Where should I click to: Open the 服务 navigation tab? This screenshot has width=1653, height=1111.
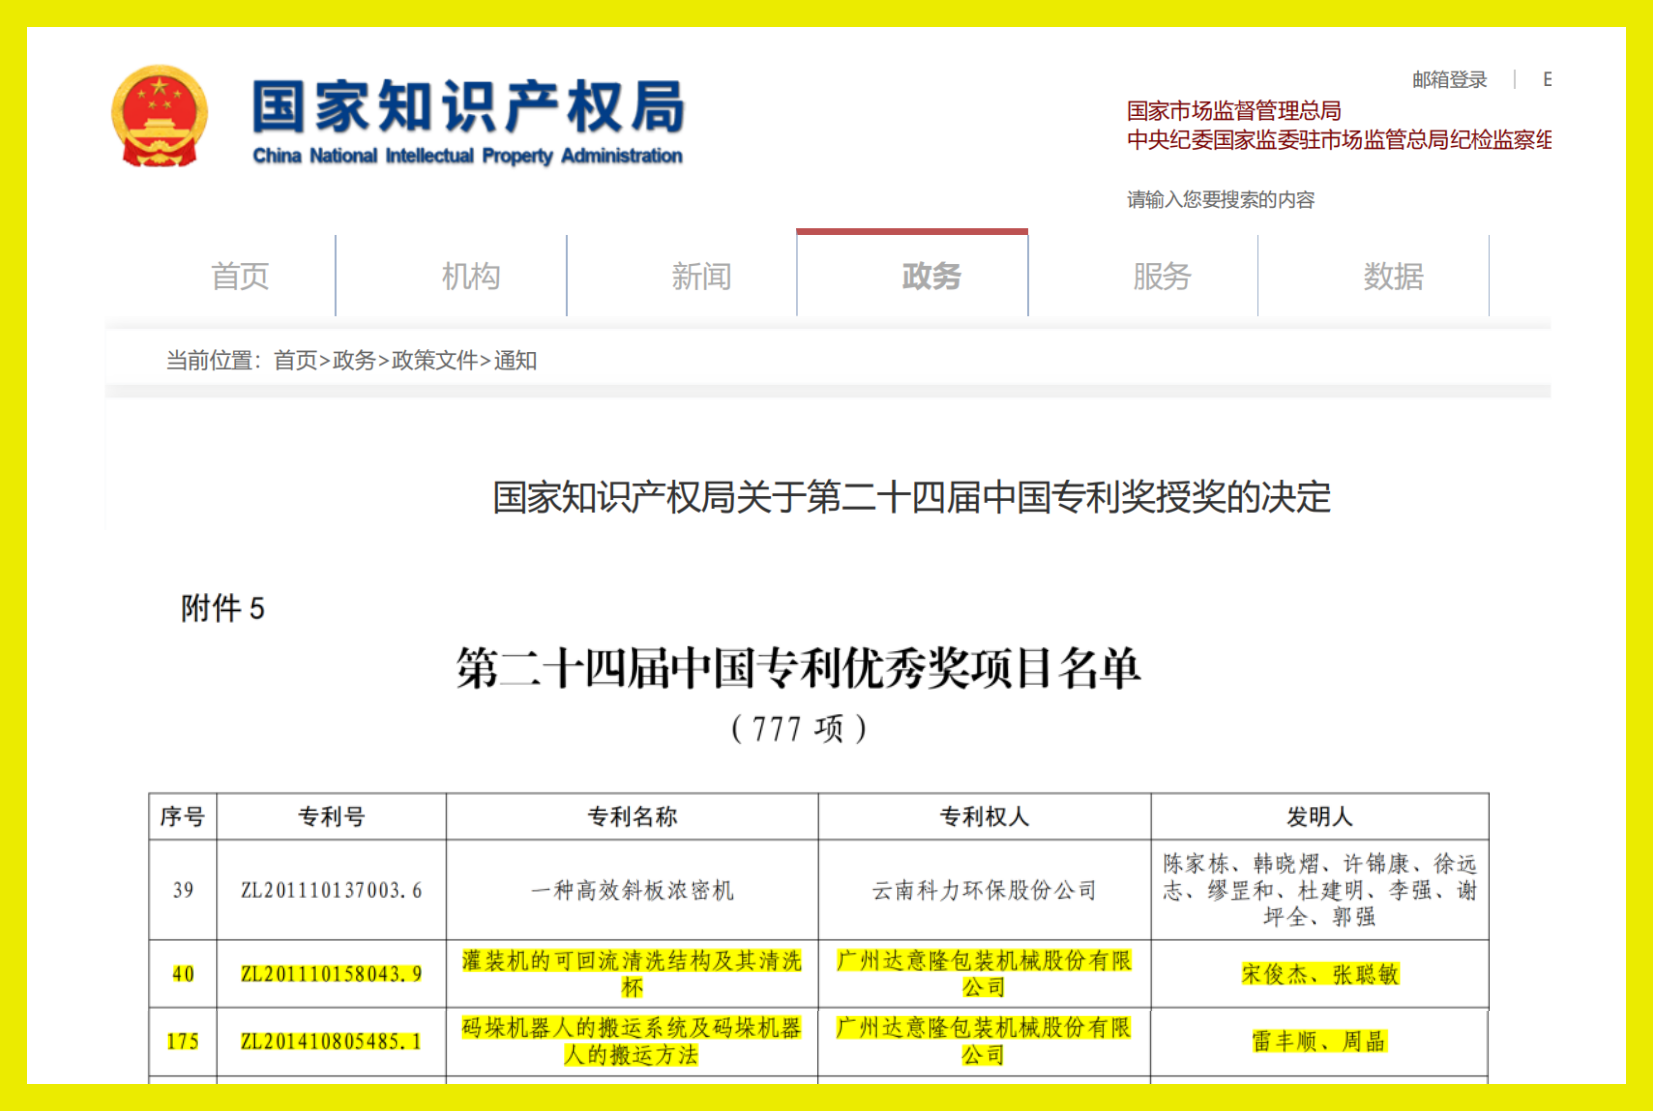pyautogui.click(x=1163, y=277)
